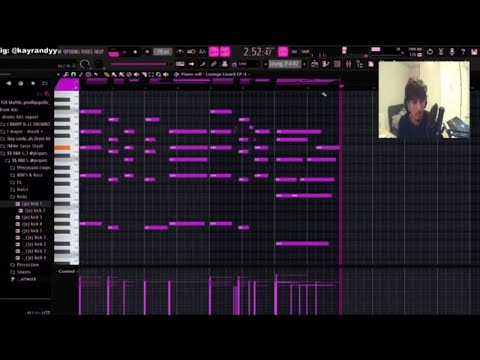Viewport: 480px width, 360px height.
Task: Expand the Fx folder in browser
Action: (x=19, y=182)
